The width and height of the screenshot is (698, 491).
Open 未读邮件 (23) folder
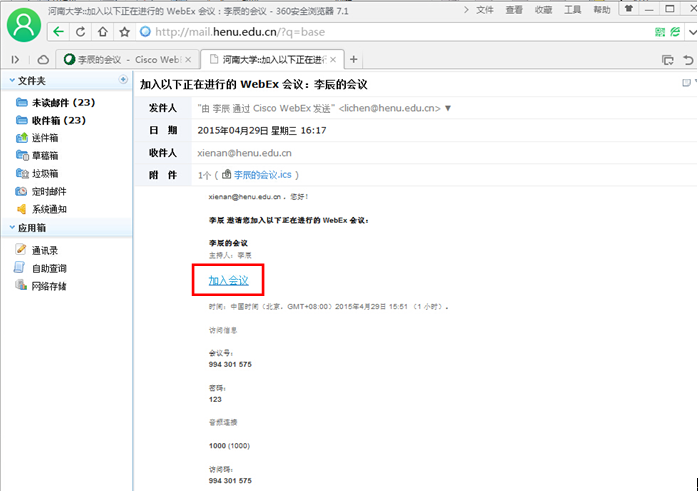[x=63, y=103]
